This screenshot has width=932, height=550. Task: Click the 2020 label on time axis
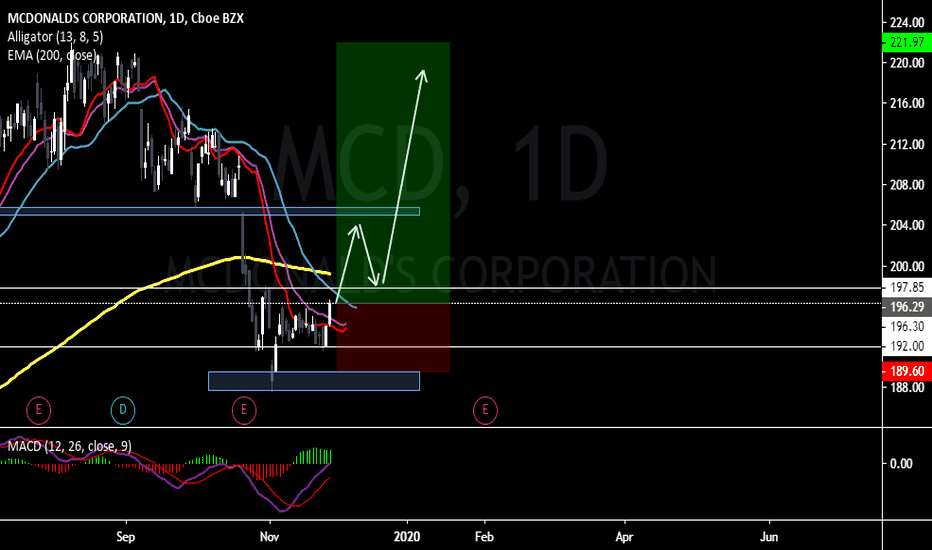pos(407,537)
